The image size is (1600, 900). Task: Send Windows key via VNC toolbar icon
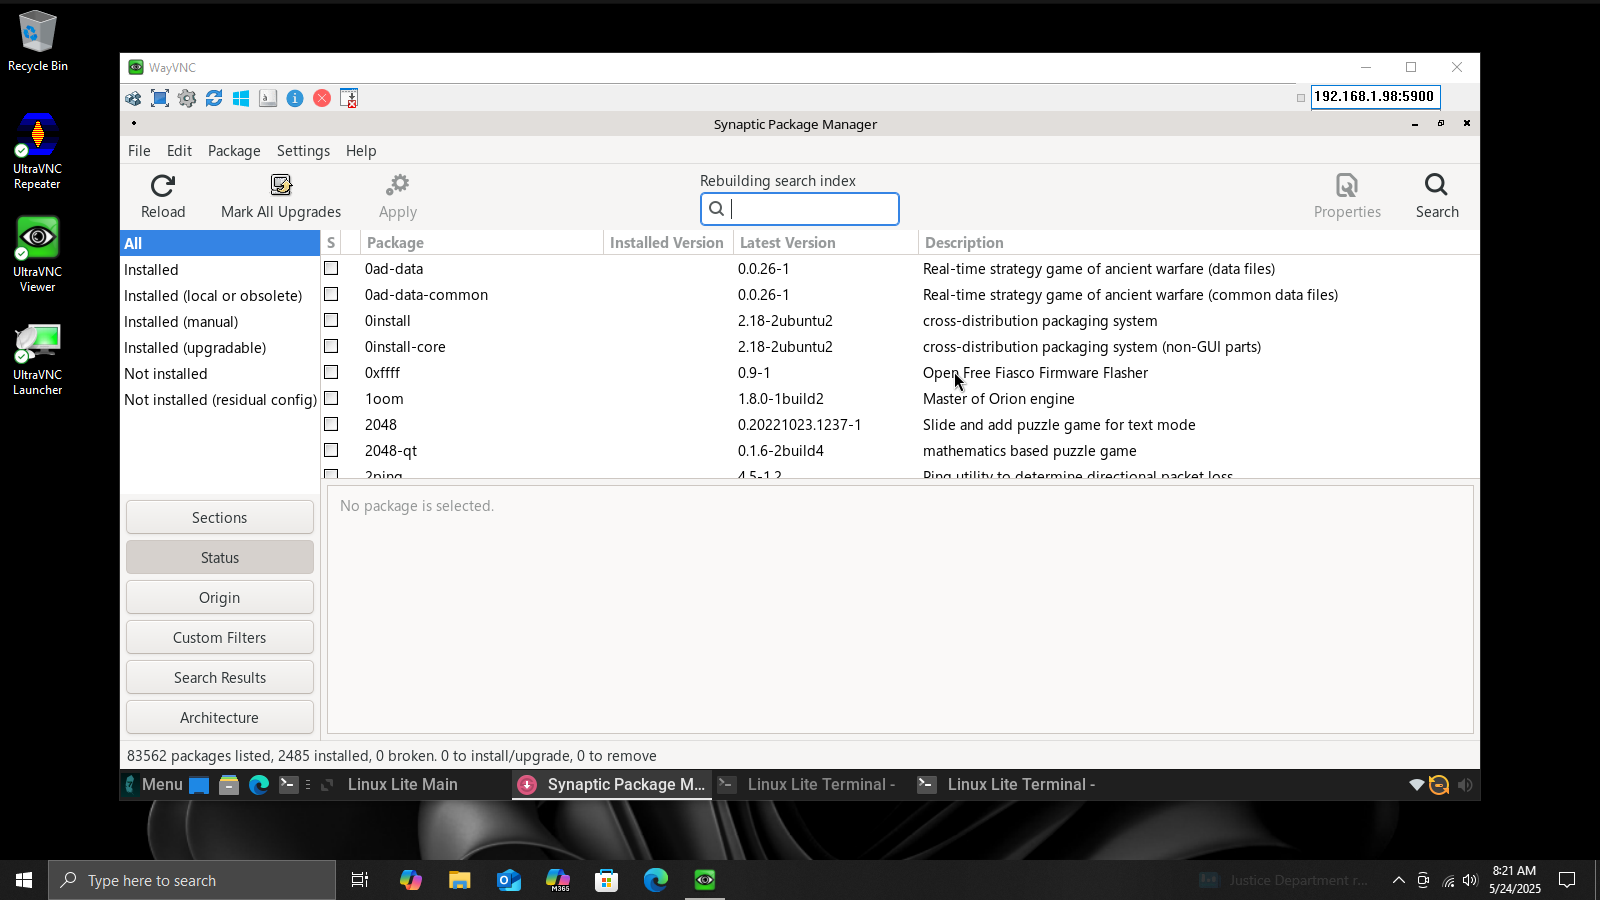tap(241, 98)
